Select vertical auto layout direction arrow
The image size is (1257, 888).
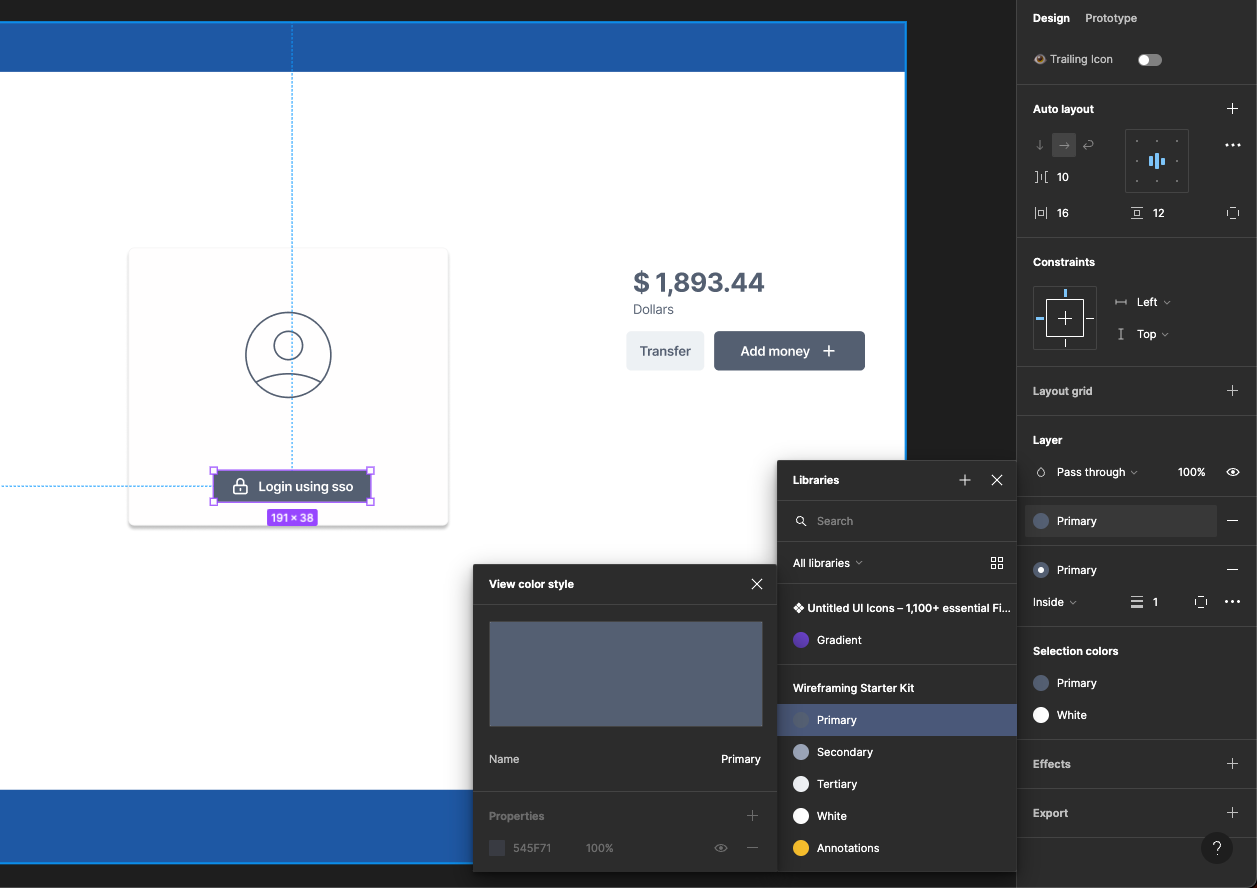point(1039,145)
